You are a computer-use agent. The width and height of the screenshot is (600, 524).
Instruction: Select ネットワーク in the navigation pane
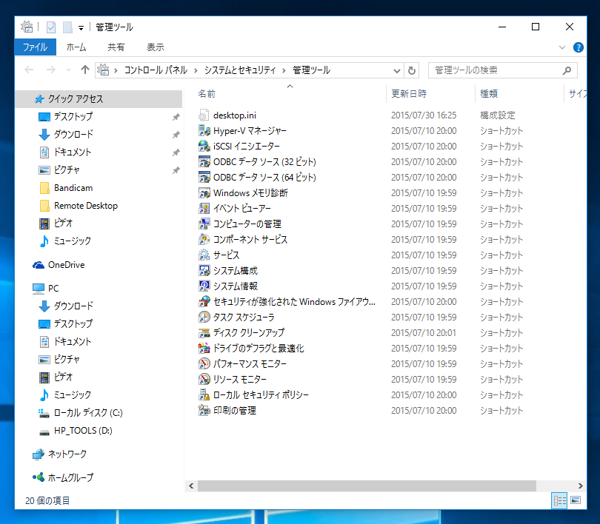click(60, 454)
